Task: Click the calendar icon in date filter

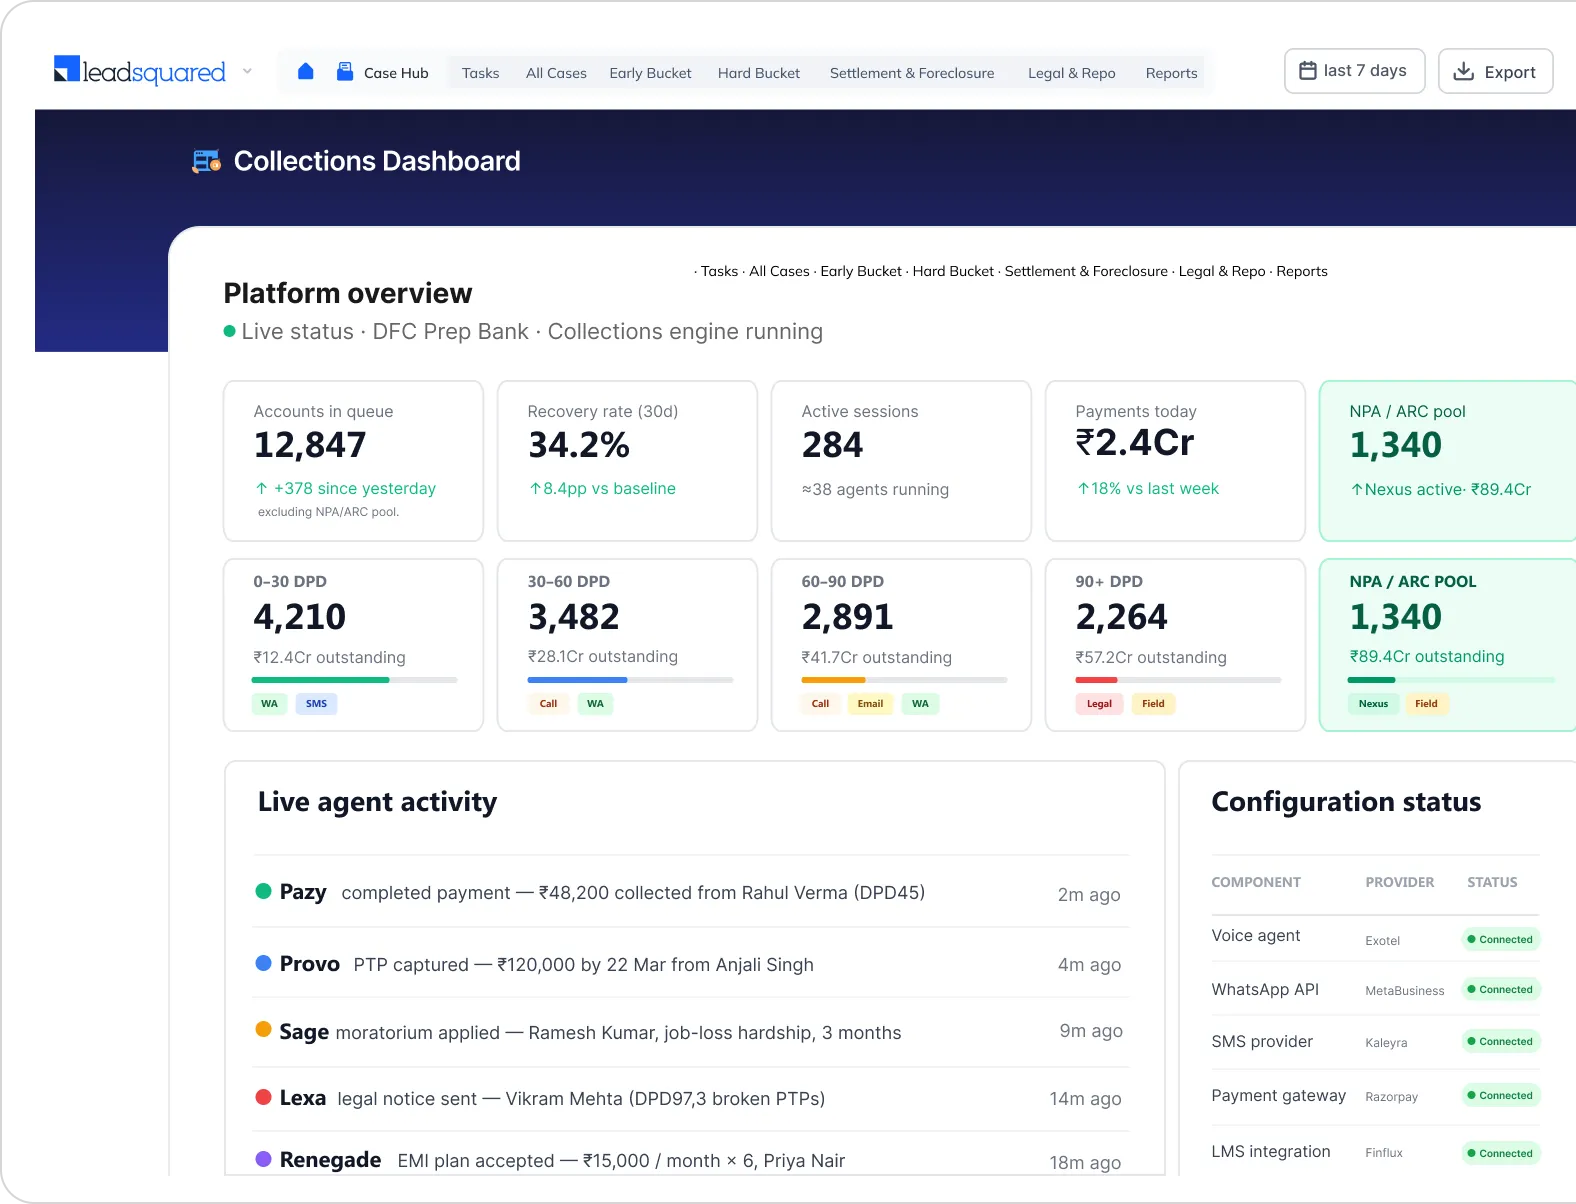Action: 1307,71
